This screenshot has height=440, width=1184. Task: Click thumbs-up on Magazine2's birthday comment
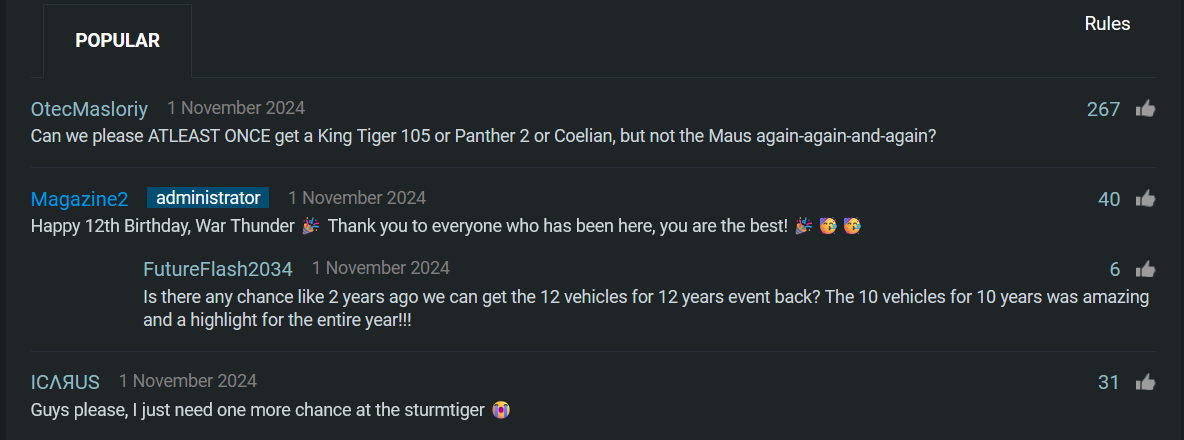1145,199
